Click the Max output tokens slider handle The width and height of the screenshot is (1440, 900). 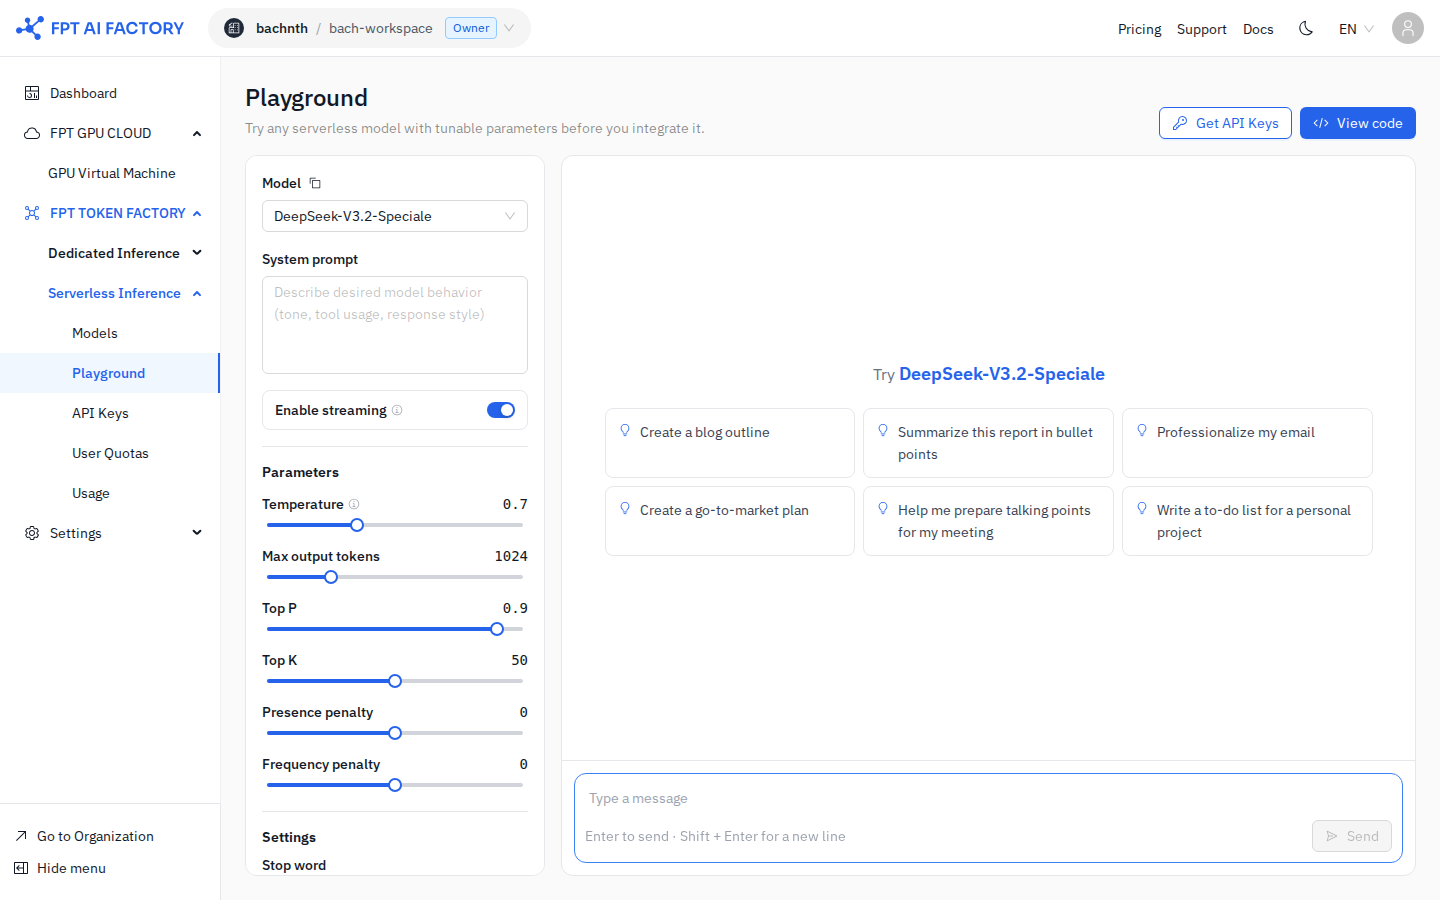[x=331, y=577]
